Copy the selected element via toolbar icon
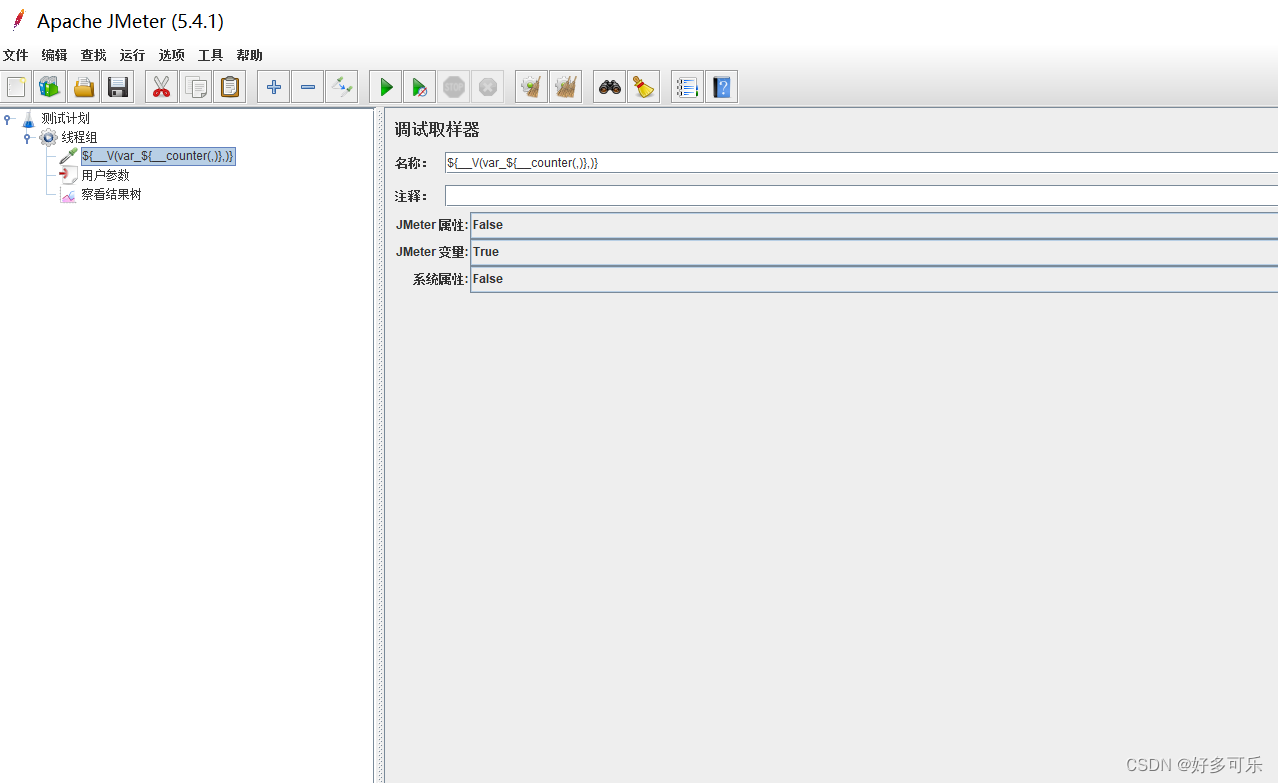Screen dimensions: 1278x783 195,87
